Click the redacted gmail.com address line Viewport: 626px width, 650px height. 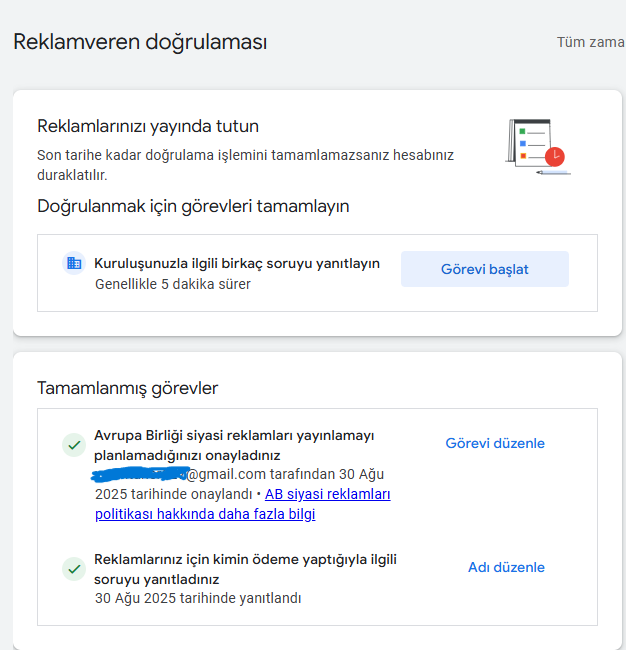click(x=238, y=474)
